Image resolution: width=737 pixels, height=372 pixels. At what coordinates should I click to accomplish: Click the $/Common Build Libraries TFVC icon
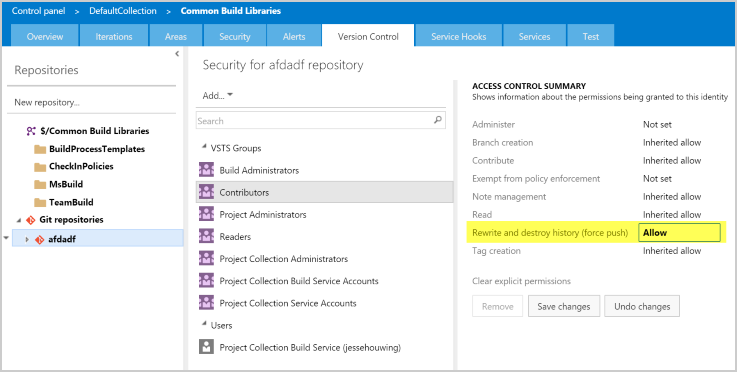[x=31, y=131]
